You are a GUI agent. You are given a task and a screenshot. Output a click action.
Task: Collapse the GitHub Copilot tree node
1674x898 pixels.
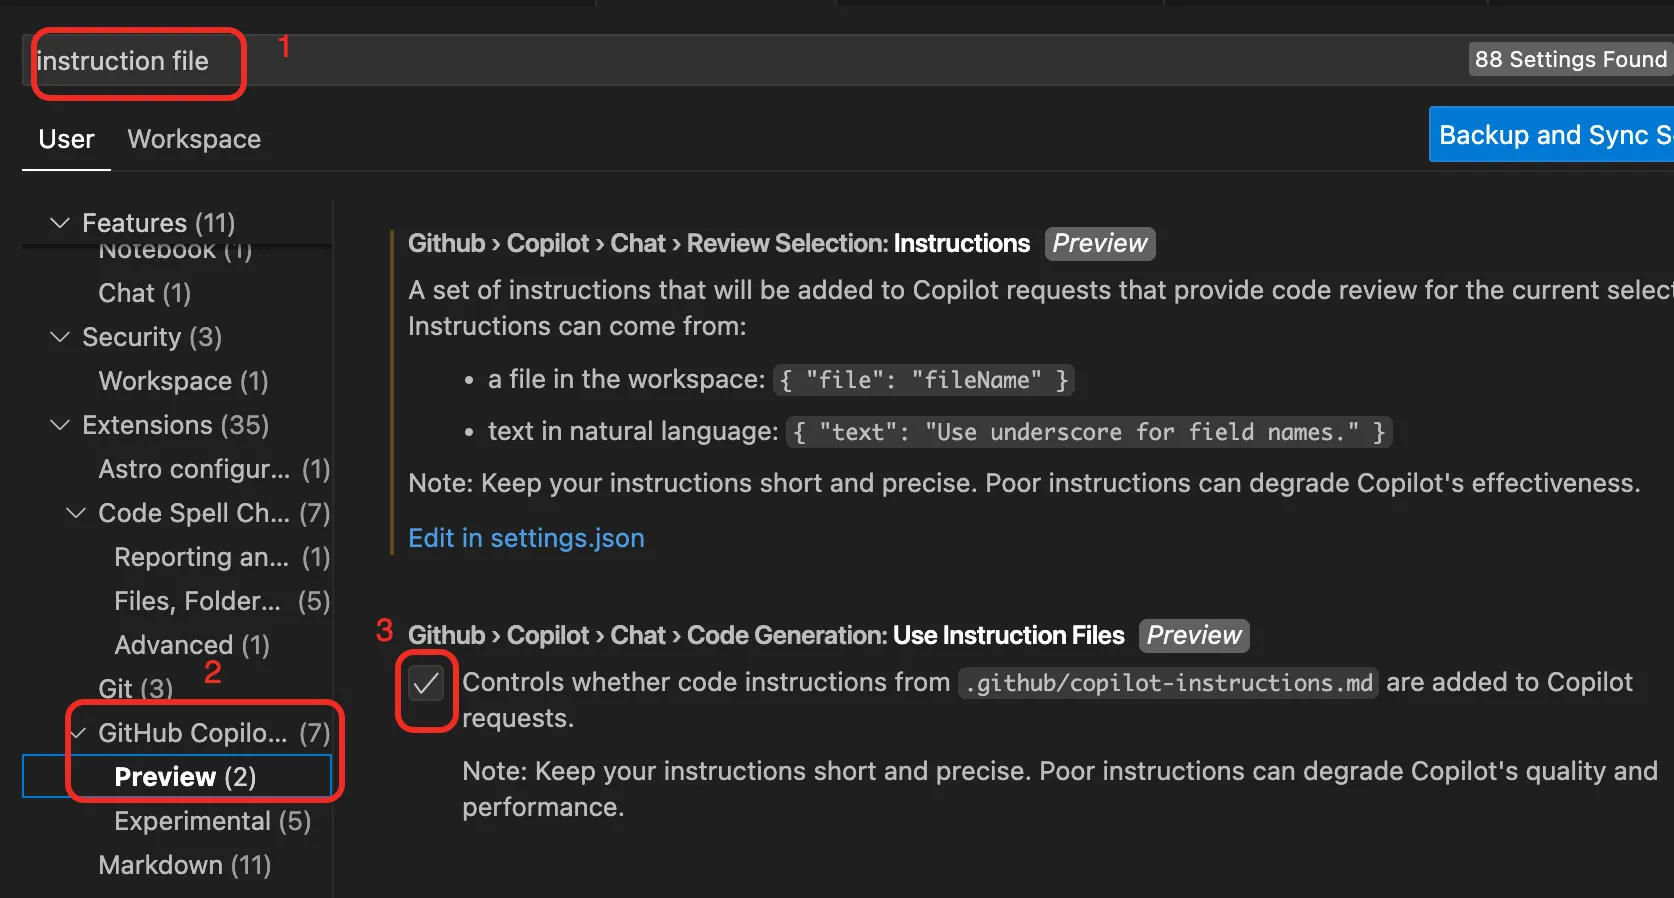(x=78, y=732)
